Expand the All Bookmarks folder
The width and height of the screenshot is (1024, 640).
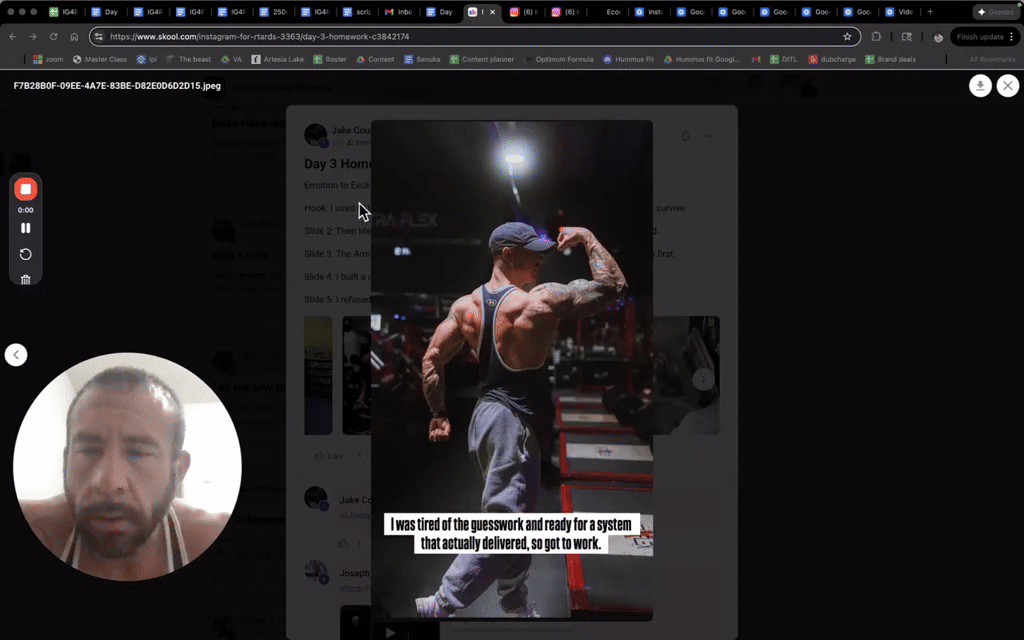pyautogui.click(x=992, y=59)
